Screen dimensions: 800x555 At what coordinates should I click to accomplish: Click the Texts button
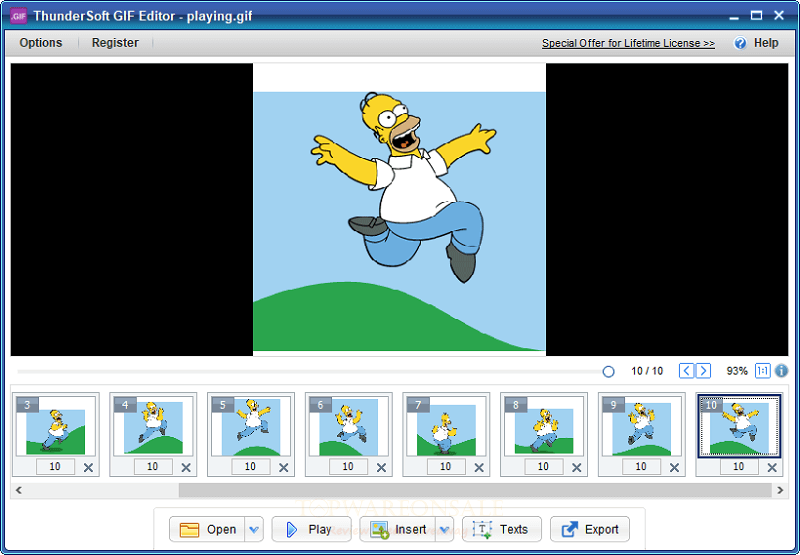coord(502,529)
